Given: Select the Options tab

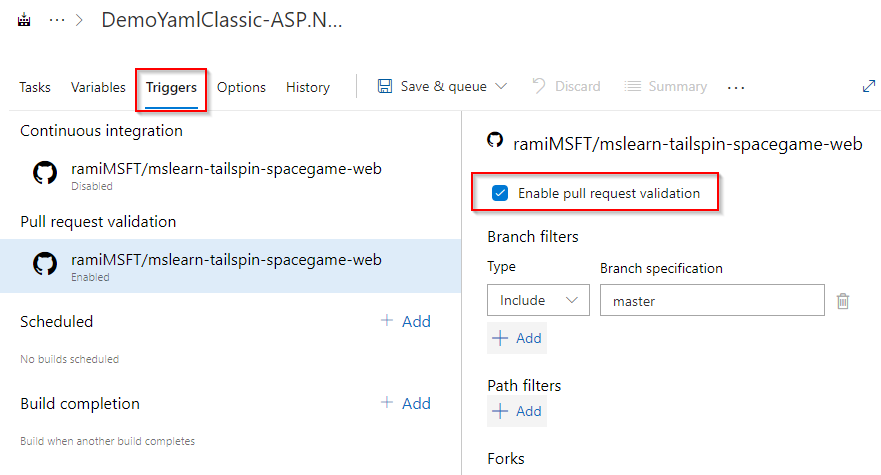Looking at the screenshot, I should [241, 87].
